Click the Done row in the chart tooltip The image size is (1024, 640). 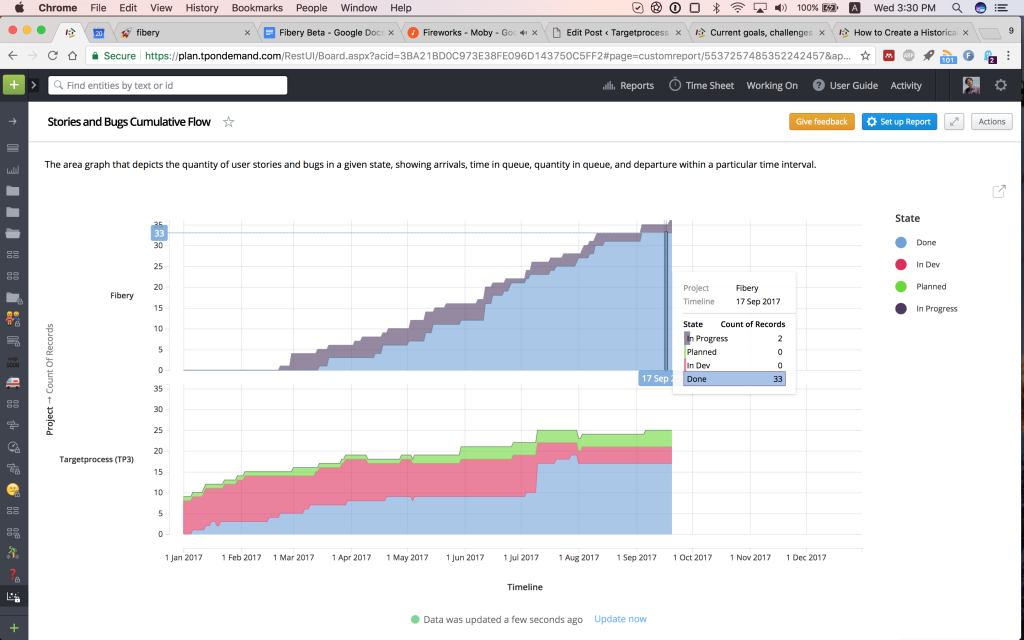tap(734, 379)
